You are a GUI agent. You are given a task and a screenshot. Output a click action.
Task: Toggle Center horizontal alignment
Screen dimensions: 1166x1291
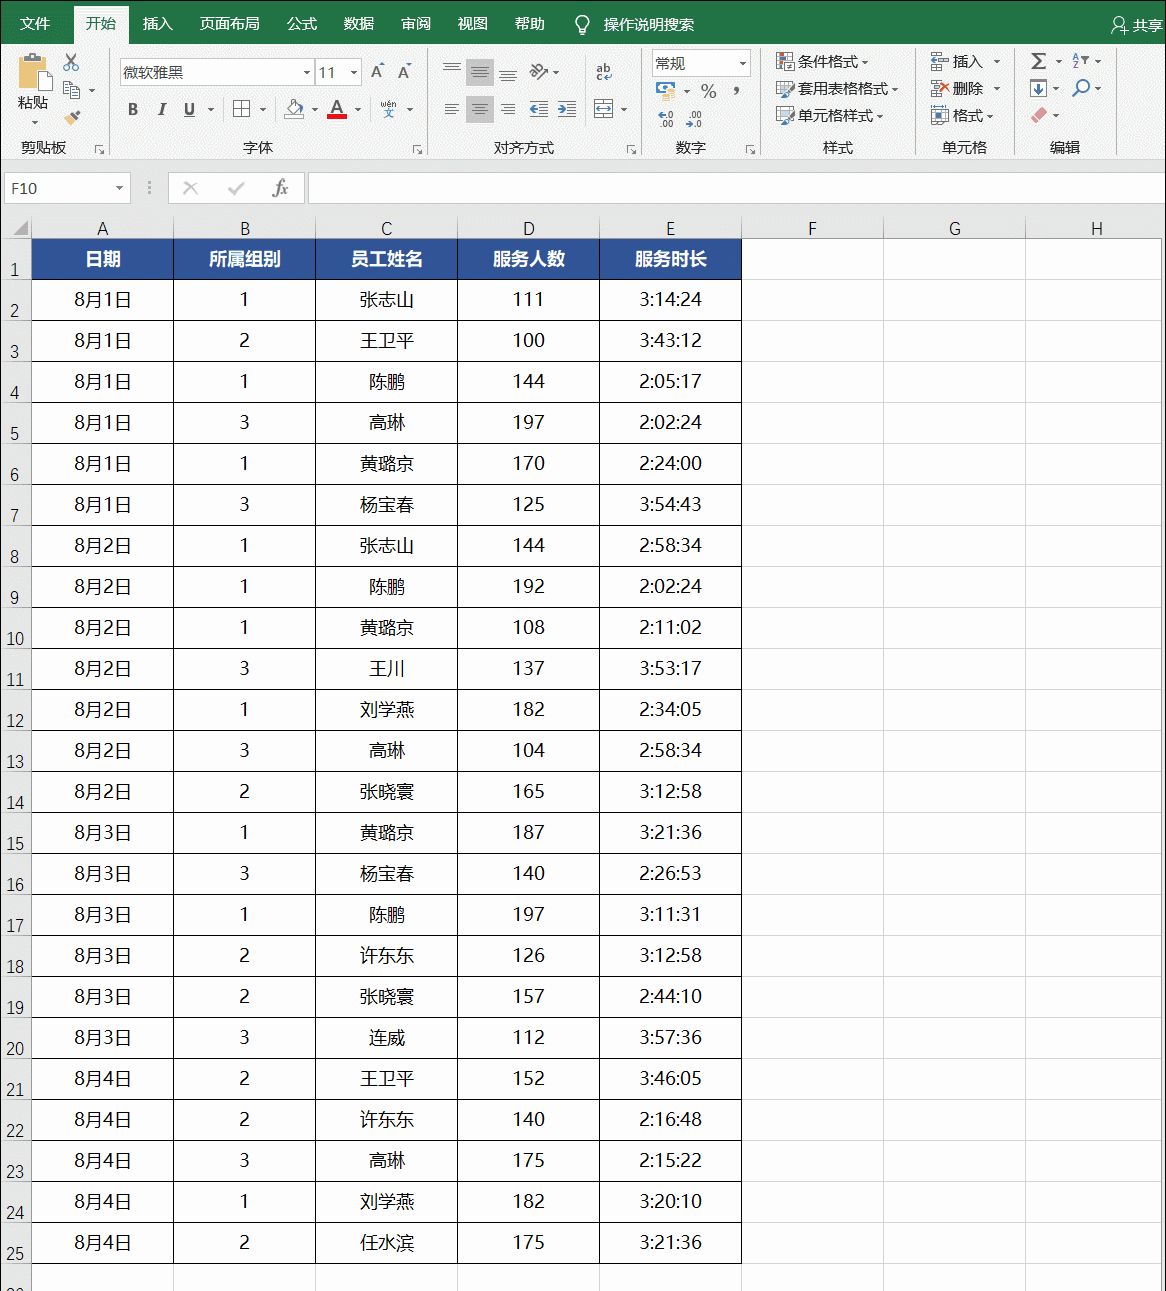pyautogui.click(x=480, y=109)
